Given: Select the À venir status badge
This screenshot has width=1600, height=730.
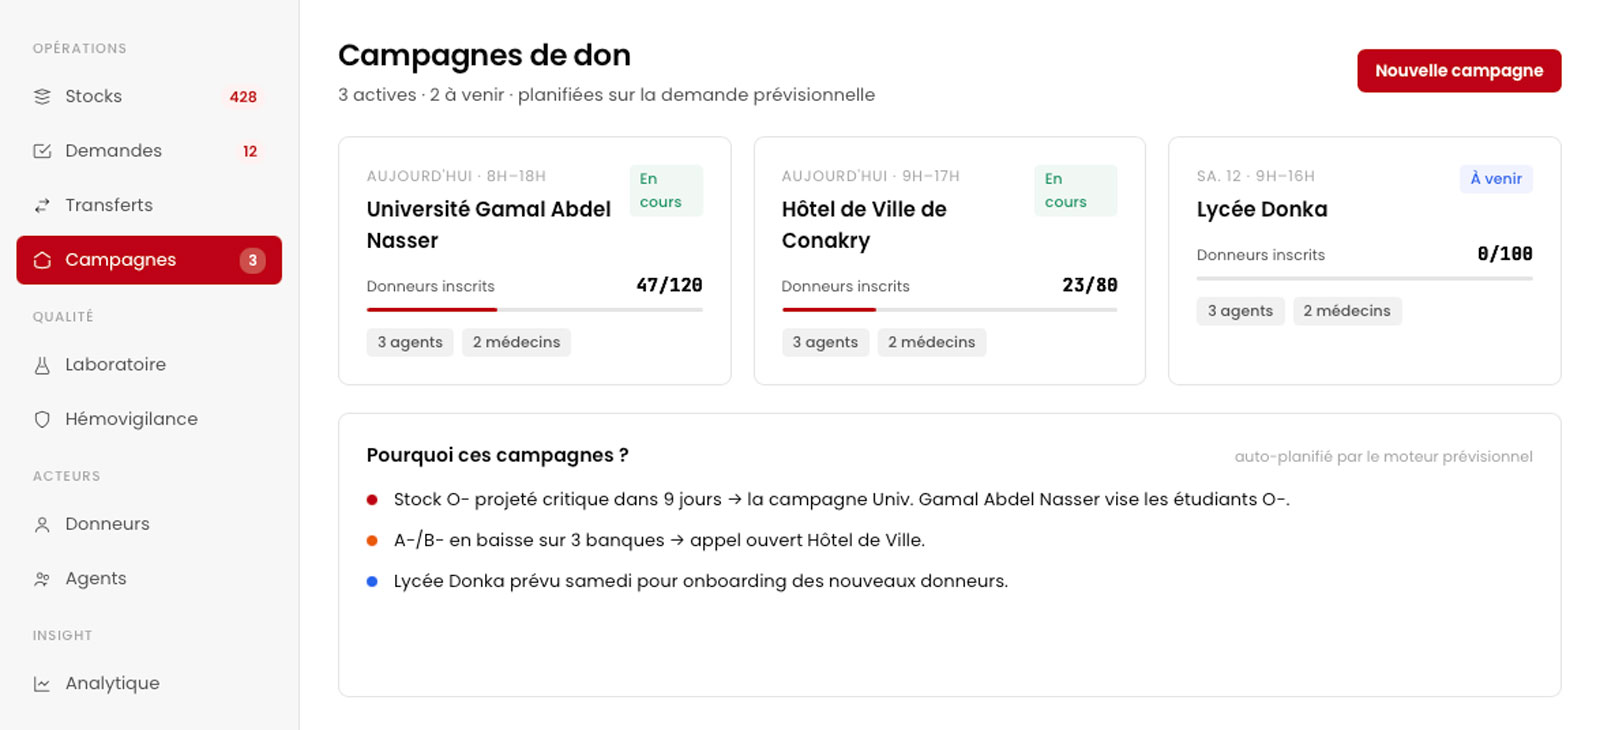Looking at the screenshot, I should [x=1496, y=179].
